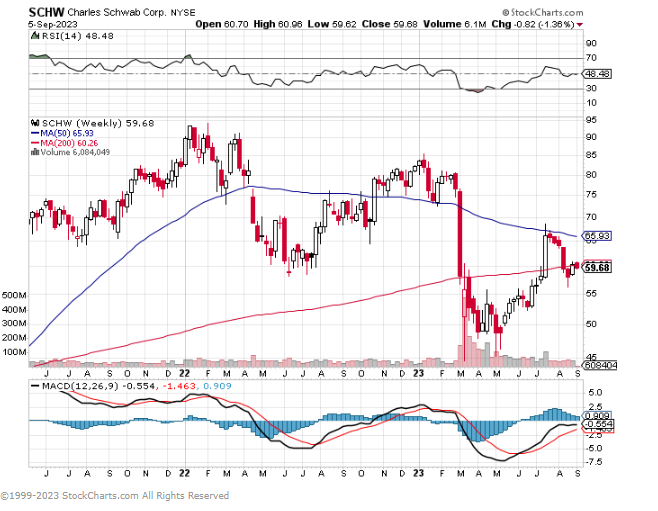Click the 85 price axis label
This screenshot has width=658, height=511.
point(591,156)
